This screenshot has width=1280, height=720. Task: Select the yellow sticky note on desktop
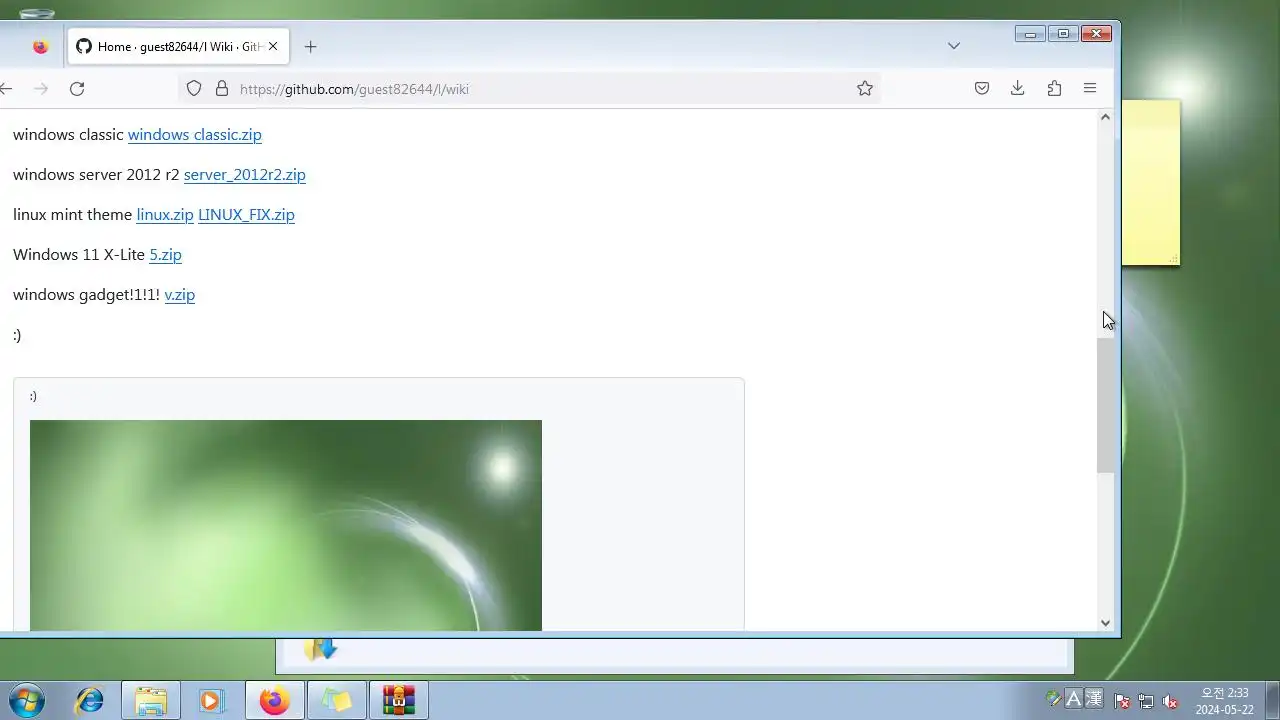pos(1151,183)
